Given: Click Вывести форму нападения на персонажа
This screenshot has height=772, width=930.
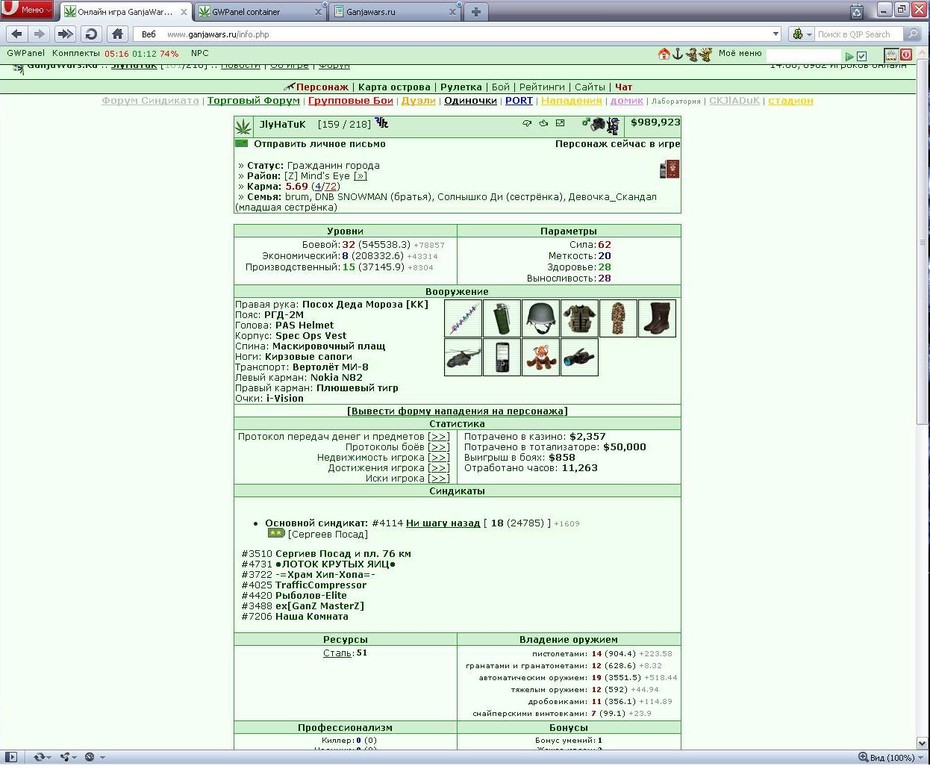Looking at the screenshot, I should click(x=457, y=411).
